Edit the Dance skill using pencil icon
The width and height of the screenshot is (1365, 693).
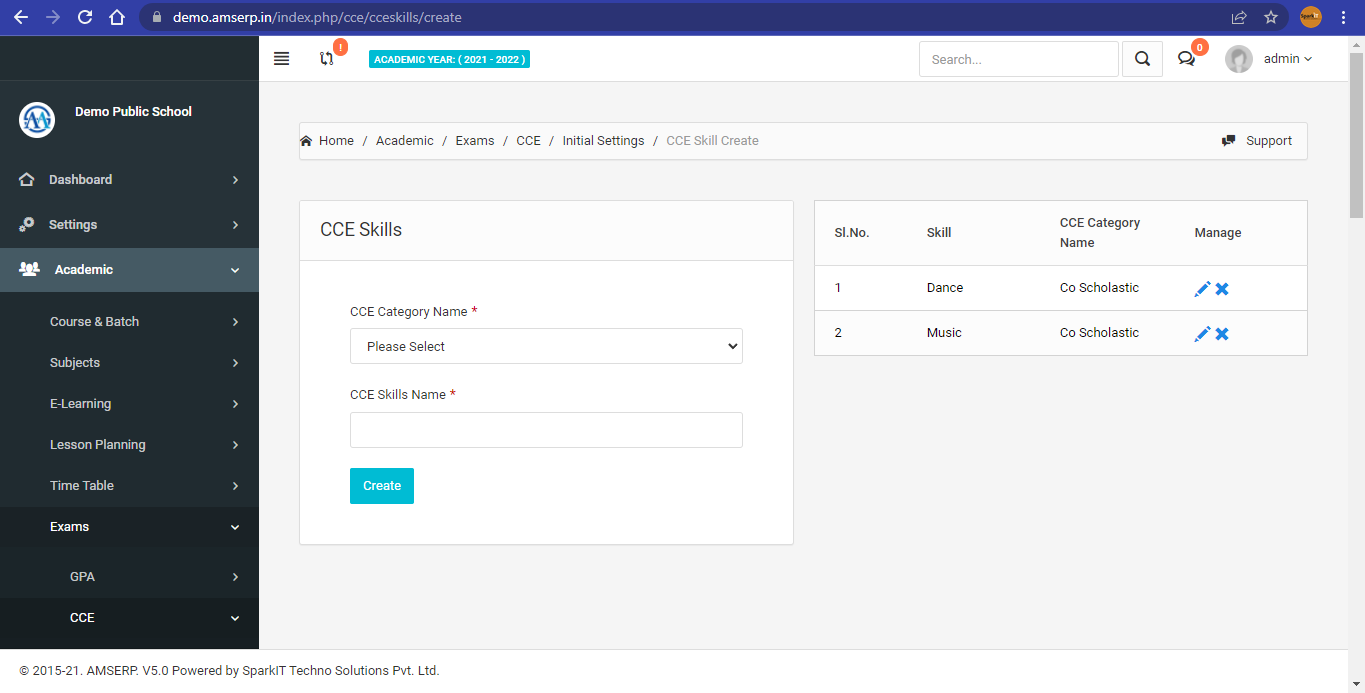(x=1203, y=288)
